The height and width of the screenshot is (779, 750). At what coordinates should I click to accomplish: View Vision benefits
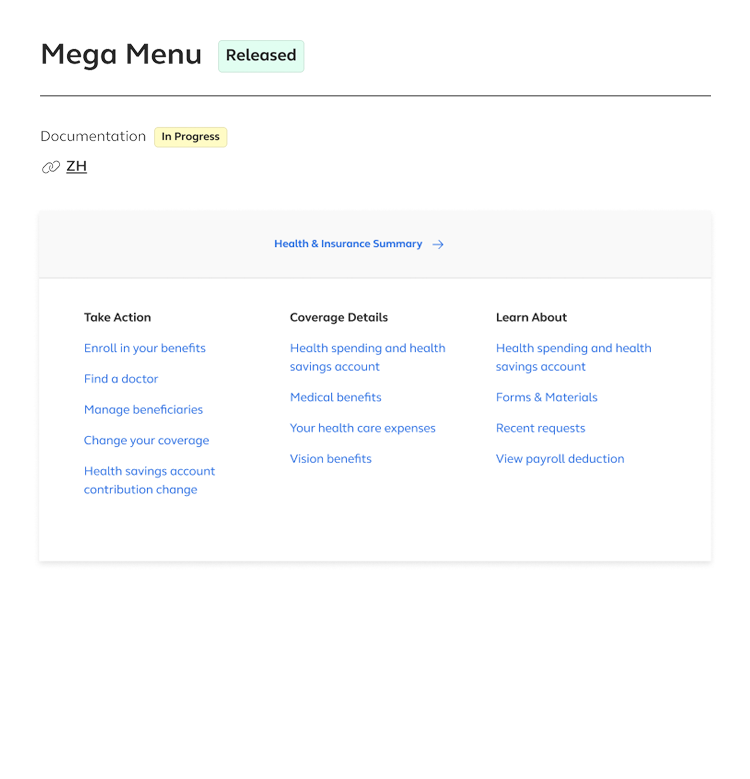pos(330,459)
